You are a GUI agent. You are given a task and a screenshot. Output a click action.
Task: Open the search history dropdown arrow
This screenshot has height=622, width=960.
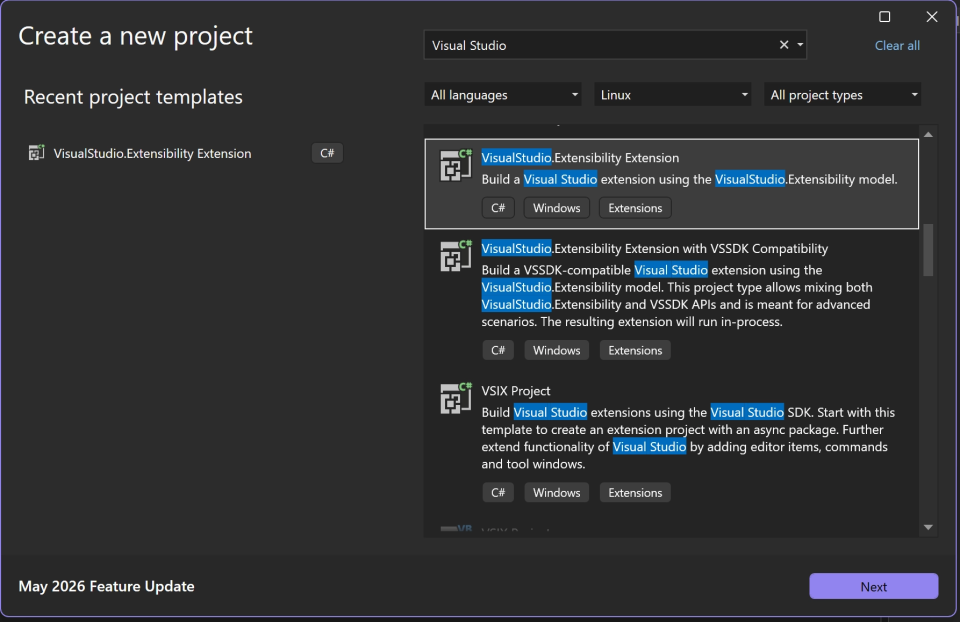coord(800,45)
